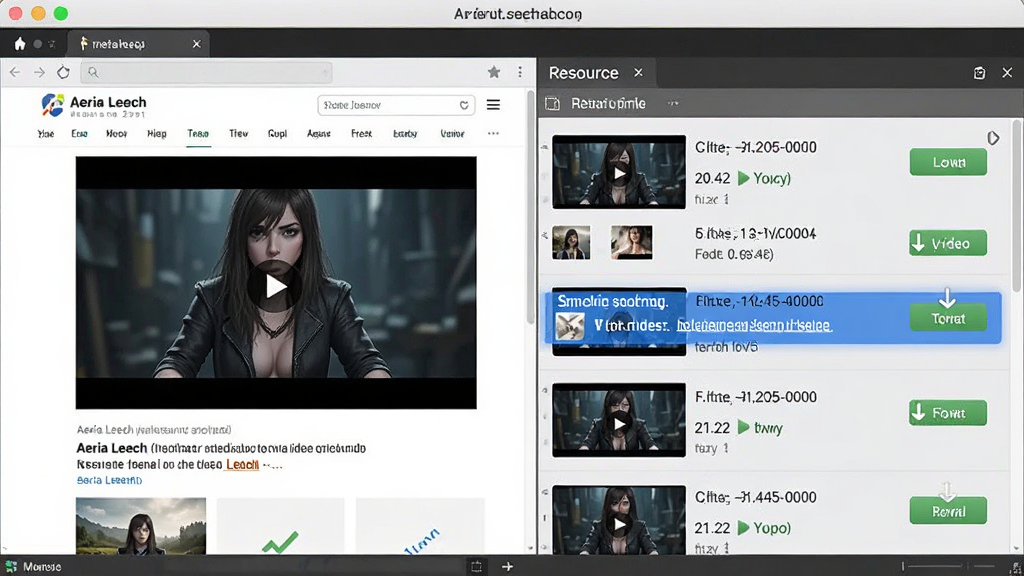Open the video thumbnail in the Lown row

coord(619,172)
